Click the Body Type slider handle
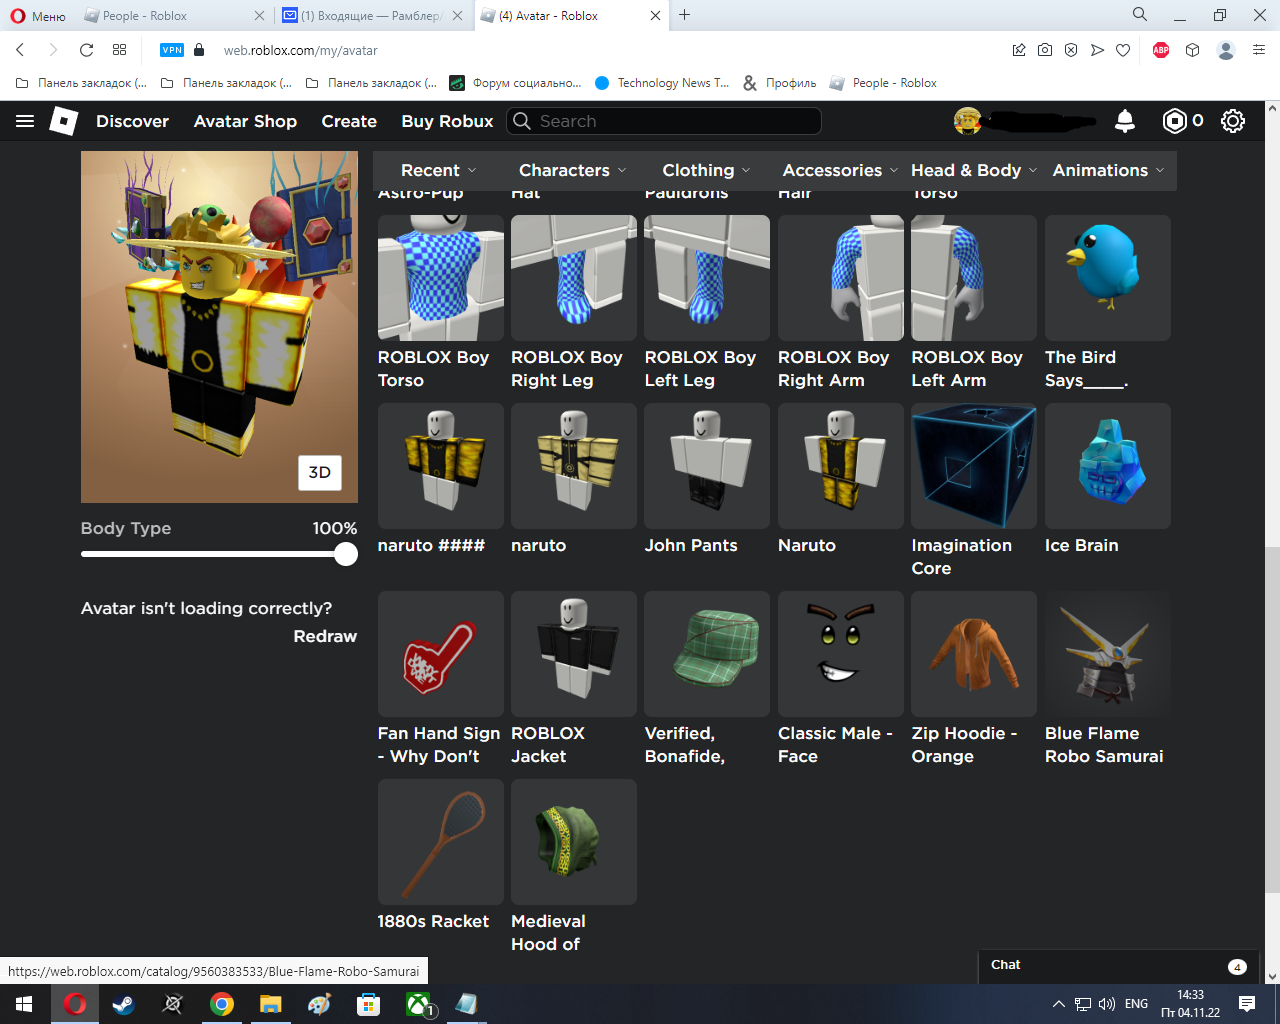This screenshot has height=1024, width=1280. tap(346, 554)
